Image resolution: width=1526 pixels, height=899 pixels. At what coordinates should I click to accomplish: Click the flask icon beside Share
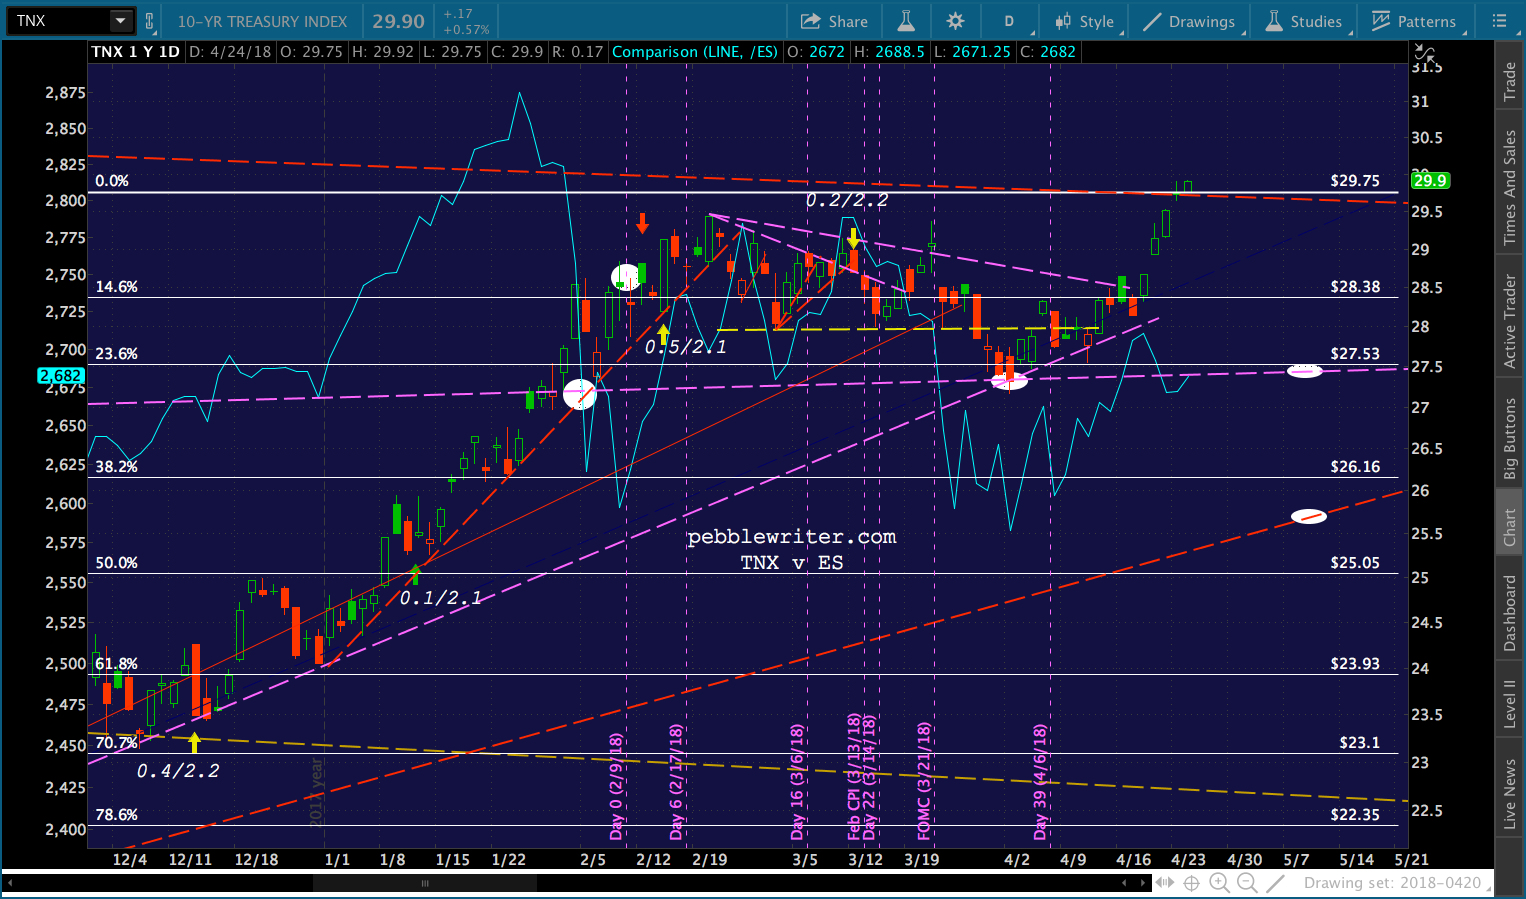coord(906,21)
